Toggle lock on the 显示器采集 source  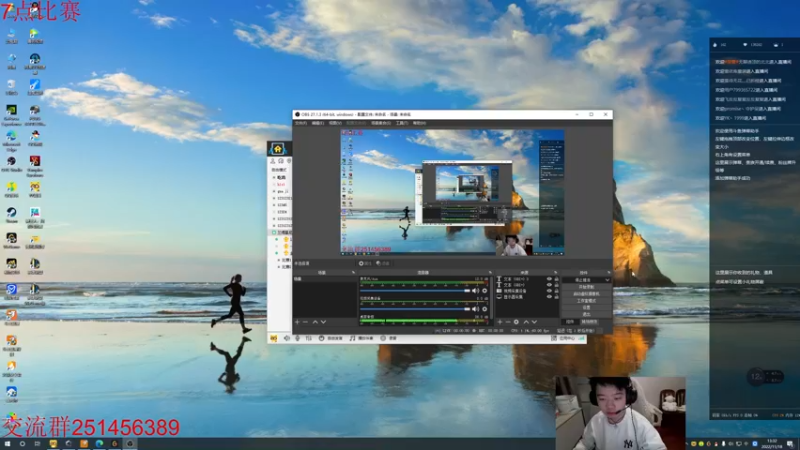[x=557, y=297]
